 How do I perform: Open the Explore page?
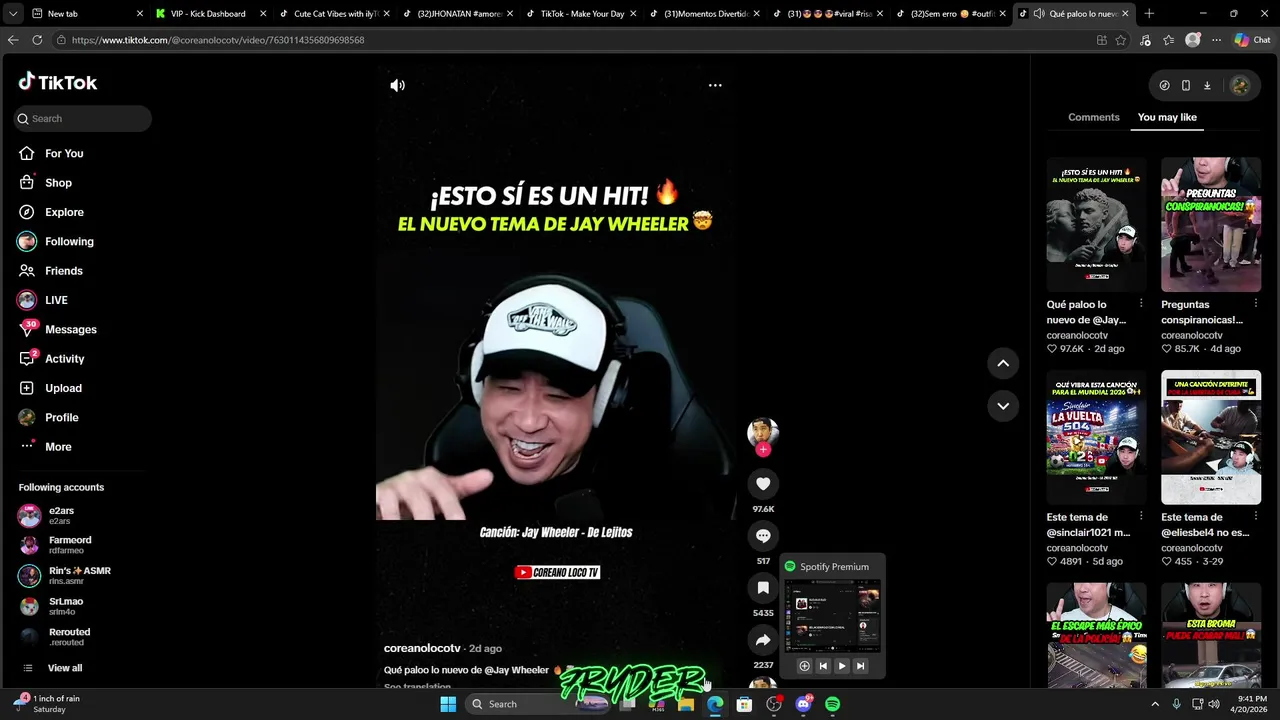pos(64,212)
